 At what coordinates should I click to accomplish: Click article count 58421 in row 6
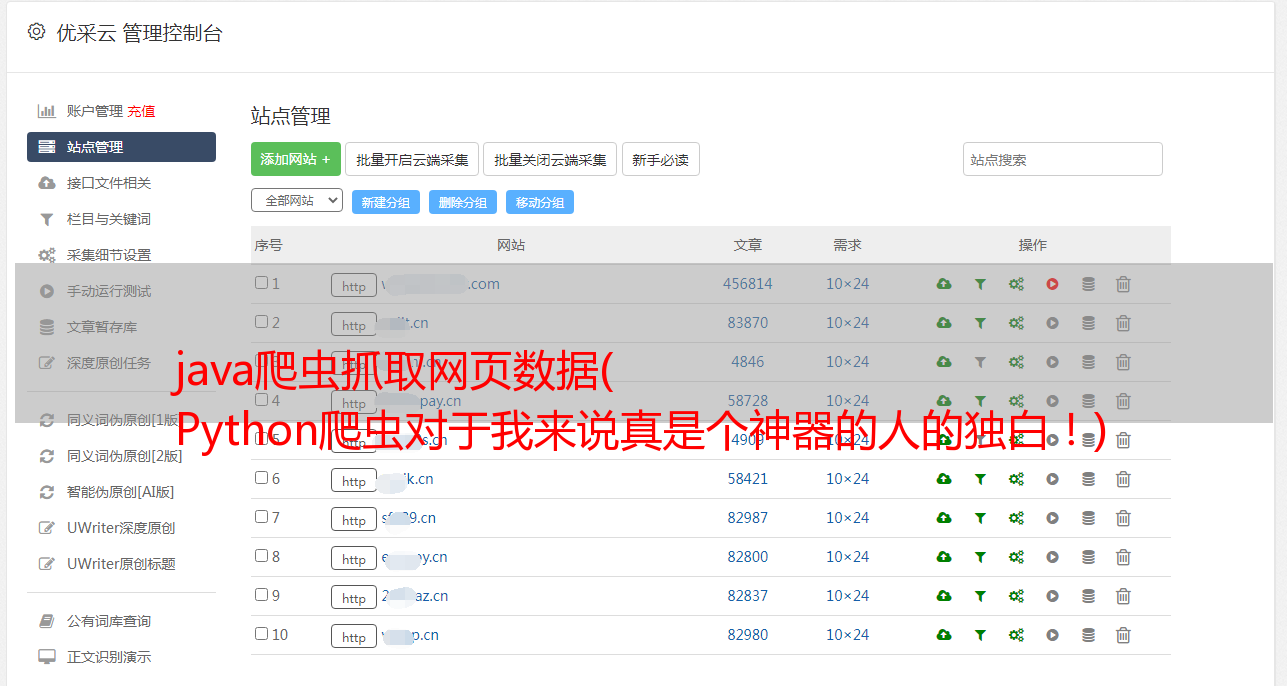point(748,479)
